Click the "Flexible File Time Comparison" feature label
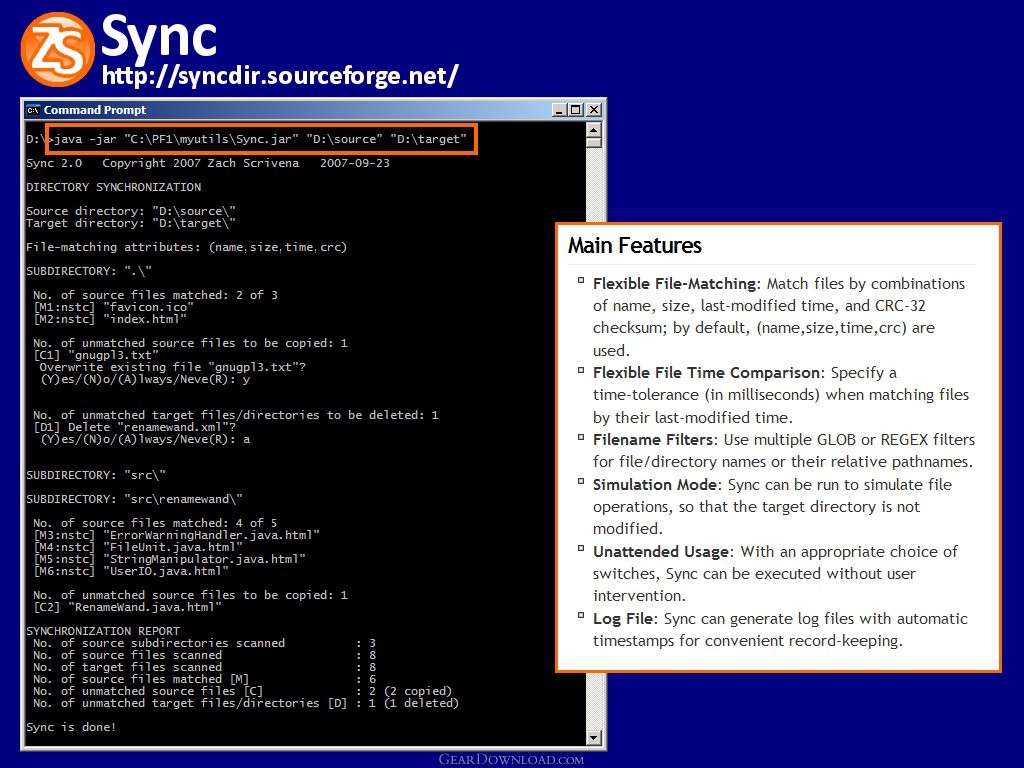The height and width of the screenshot is (768, 1024). 707,373
